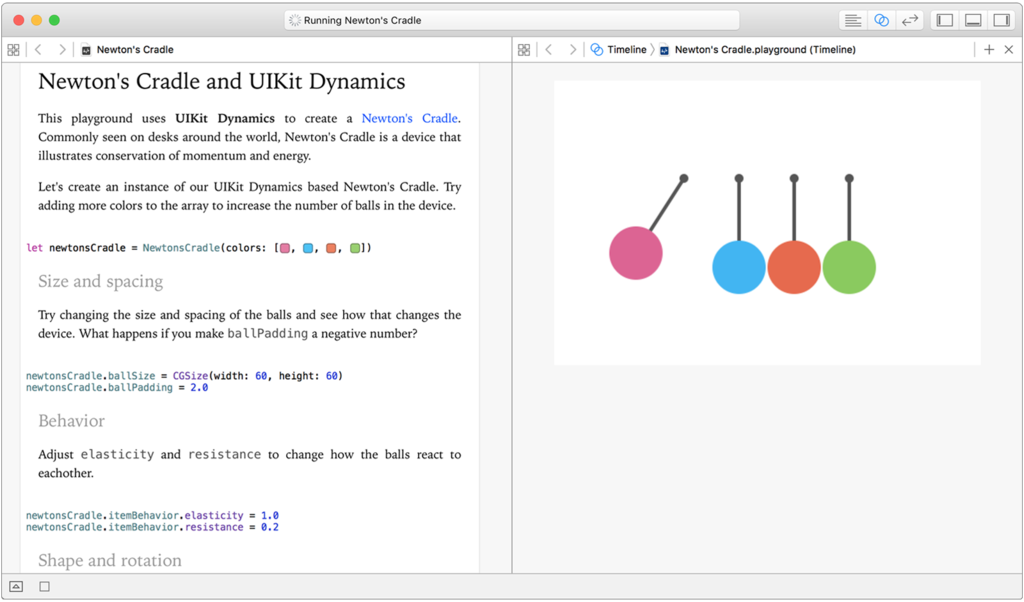Click the resistance value 0.2

tap(270, 528)
